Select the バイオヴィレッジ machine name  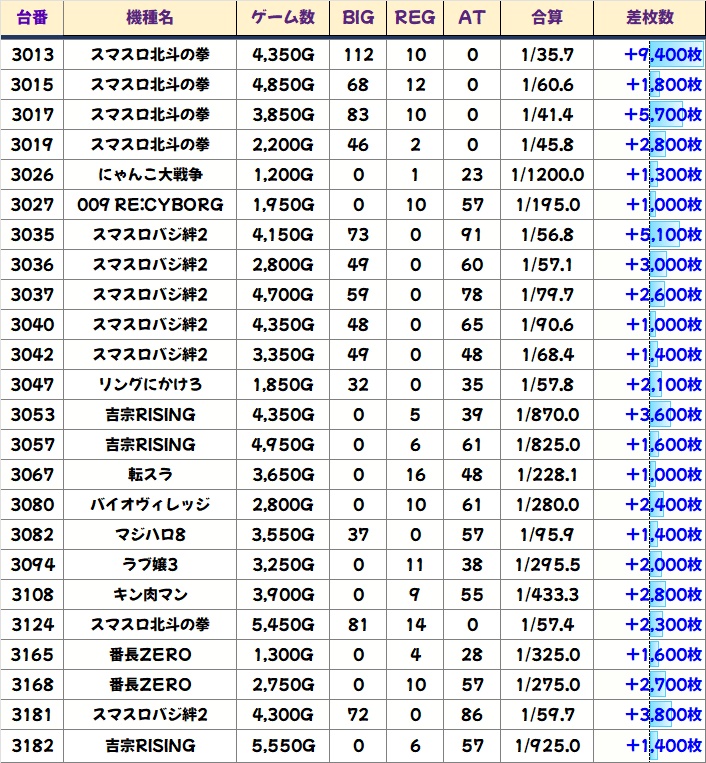pyautogui.click(x=150, y=505)
